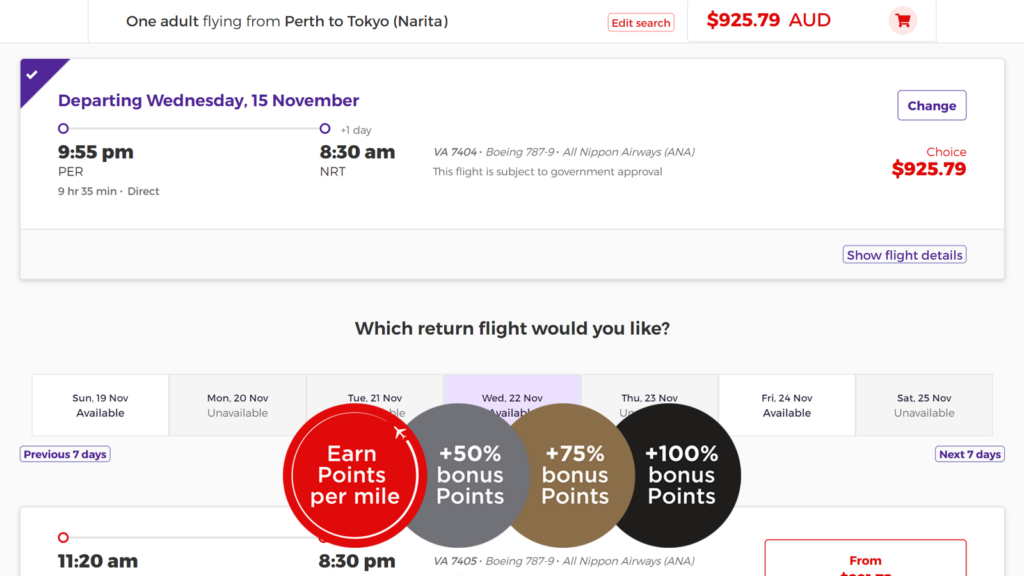Image resolution: width=1024 pixels, height=576 pixels.
Task: Open Edit search
Action: click(640, 22)
